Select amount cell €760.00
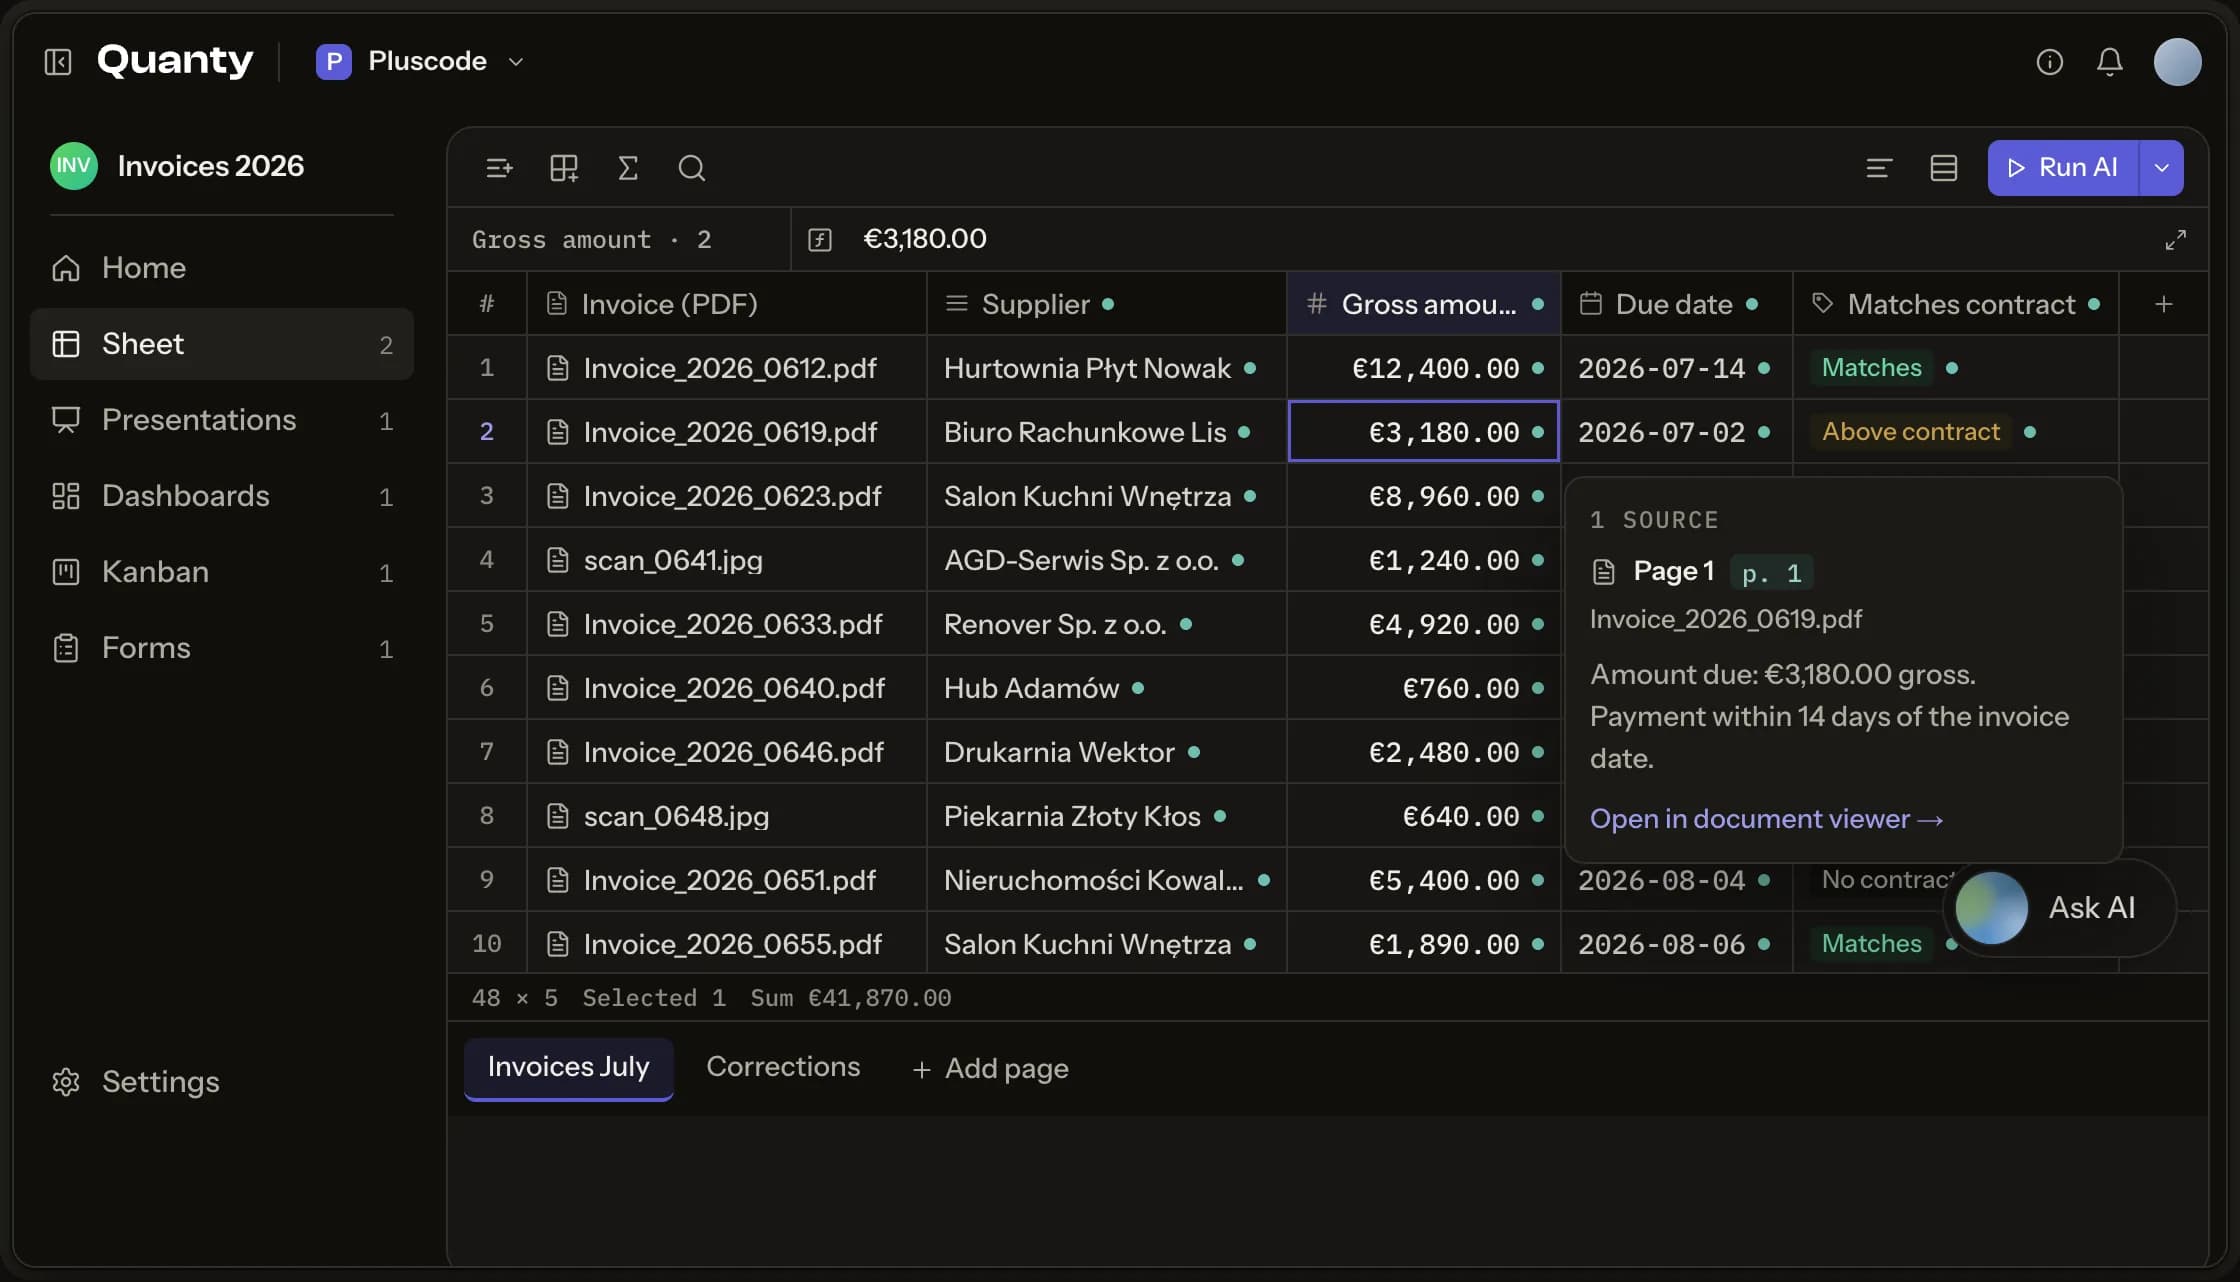This screenshot has width=2240, height=1282. (1424, 688)
